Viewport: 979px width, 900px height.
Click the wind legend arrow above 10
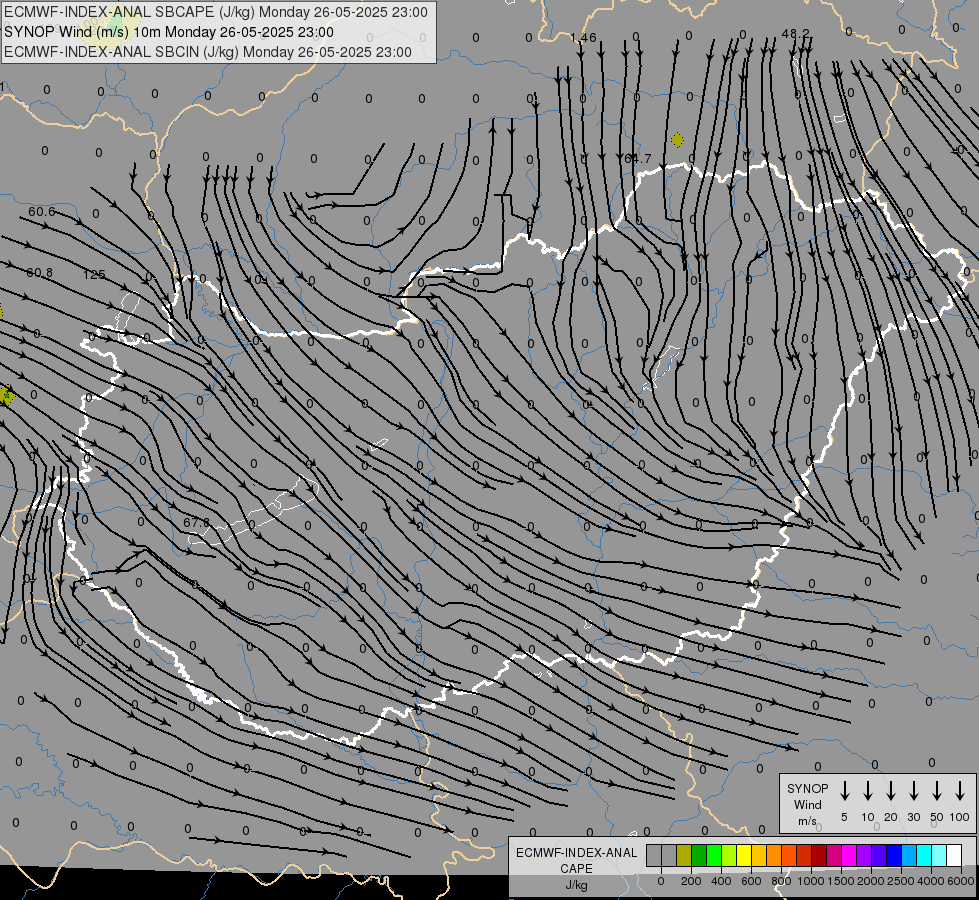pyautogui.click(x=868, y=791)
